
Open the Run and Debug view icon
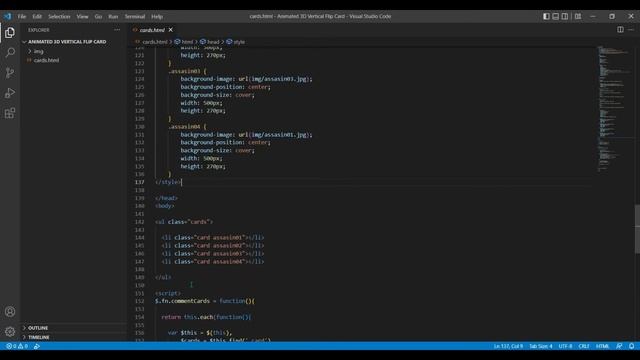click(x=10, y=93)
